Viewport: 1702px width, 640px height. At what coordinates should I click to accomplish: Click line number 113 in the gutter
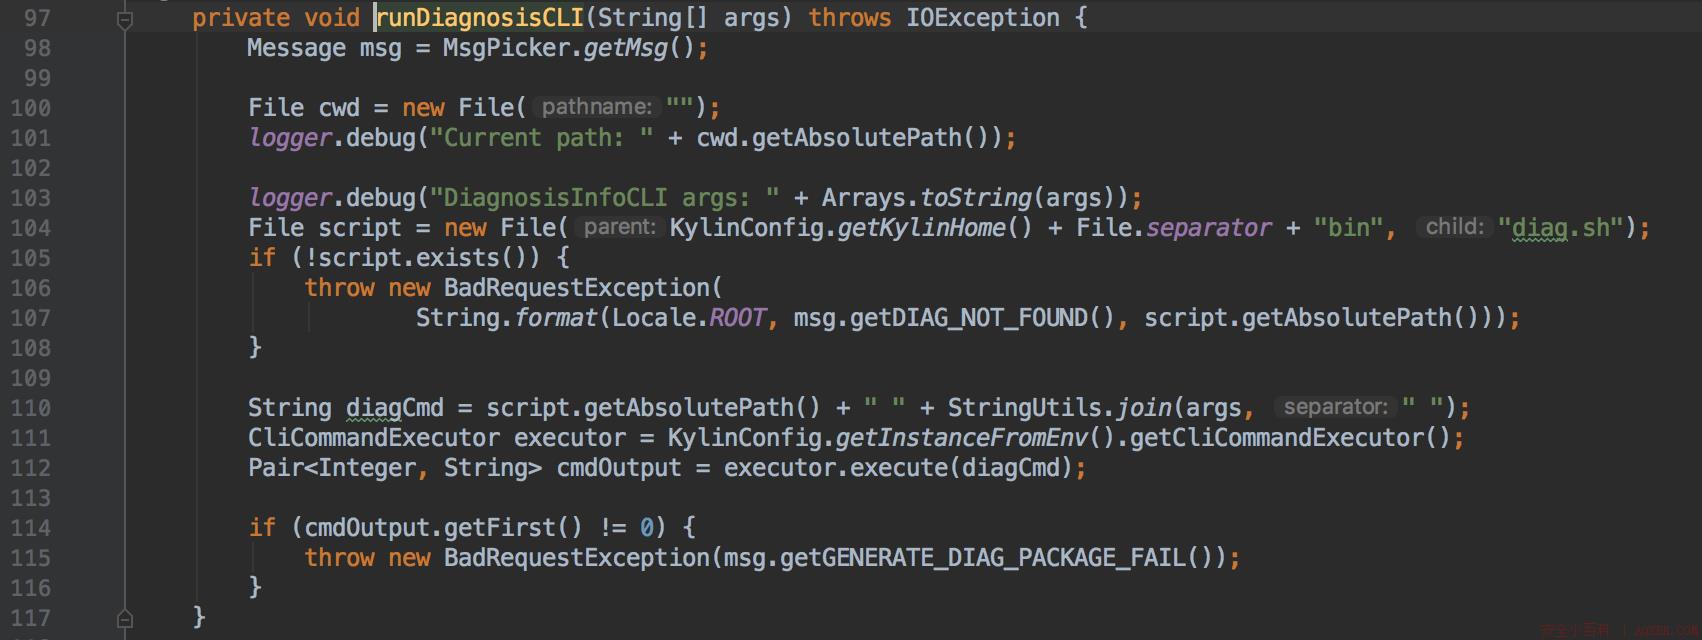tap(30, 498)
